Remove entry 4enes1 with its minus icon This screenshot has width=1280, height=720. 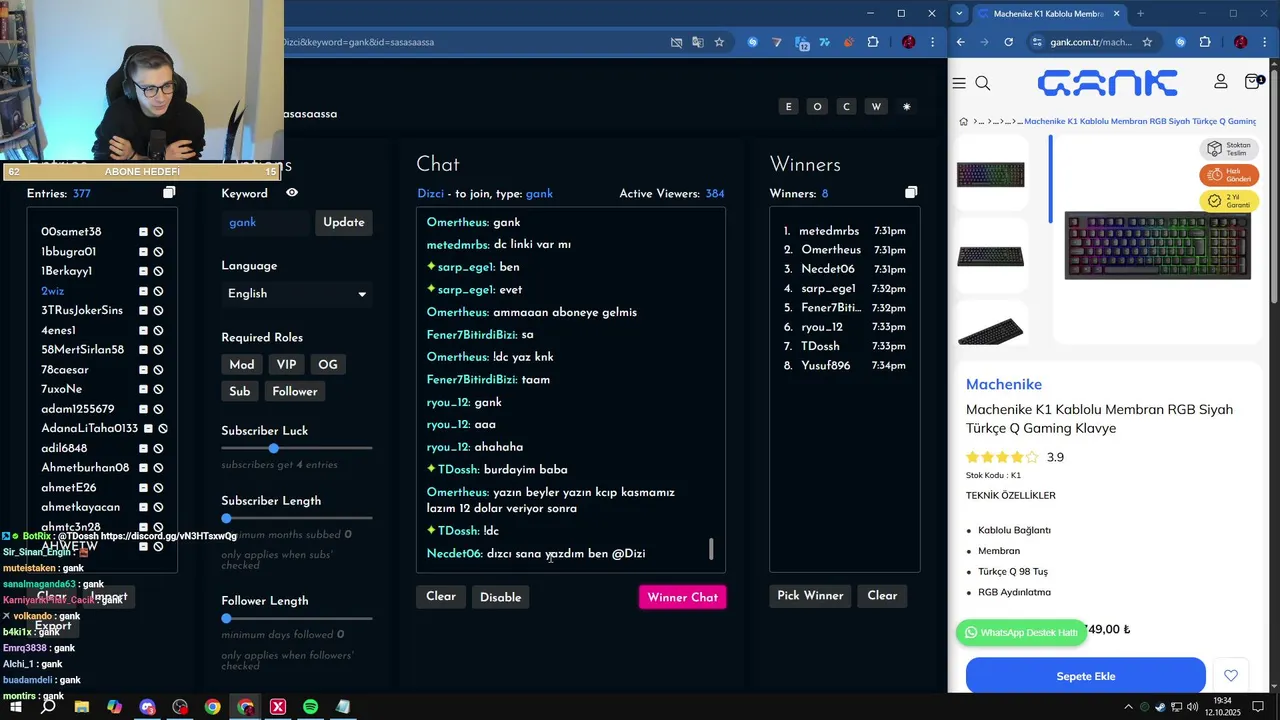coord(143,330)
